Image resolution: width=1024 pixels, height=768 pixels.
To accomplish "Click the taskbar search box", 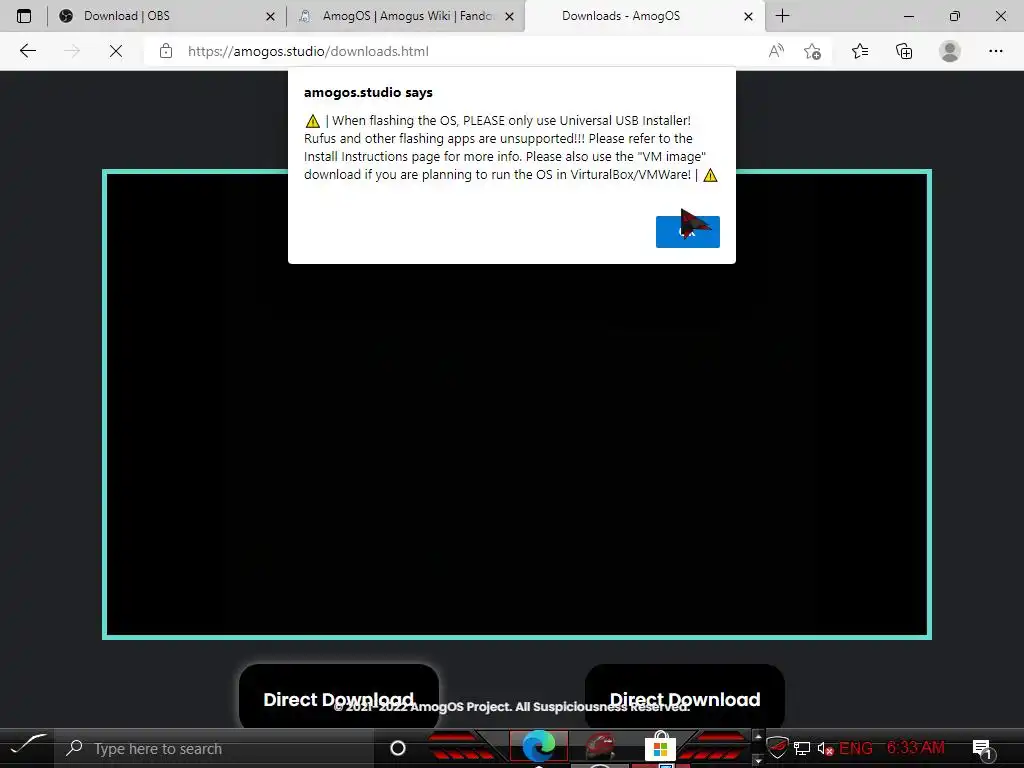I will (213, 748).
